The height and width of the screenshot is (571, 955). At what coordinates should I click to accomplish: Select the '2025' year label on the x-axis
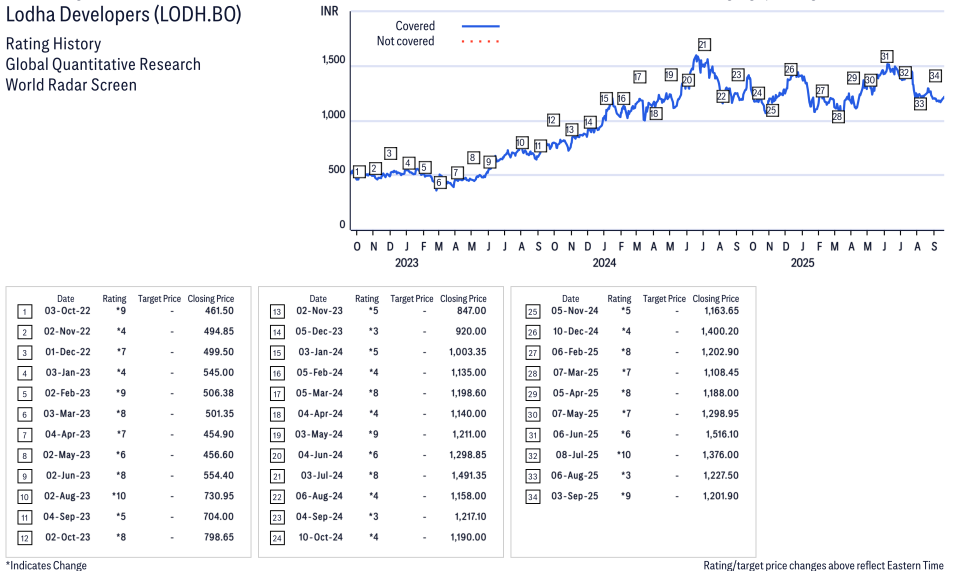pos(802,262)
